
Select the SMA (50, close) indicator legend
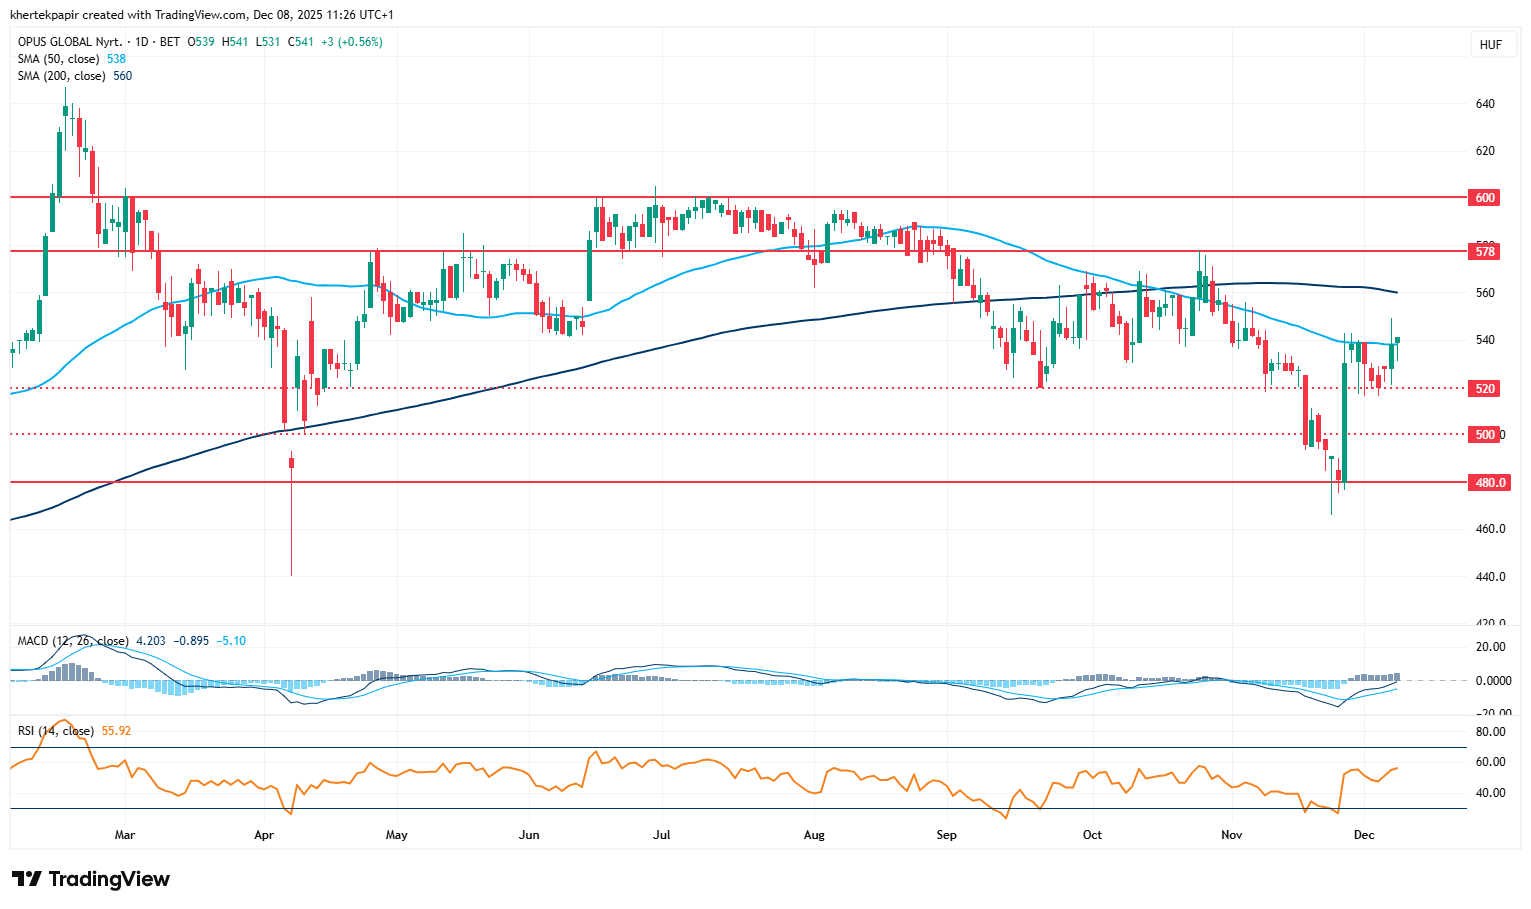(x=59, y=59)
